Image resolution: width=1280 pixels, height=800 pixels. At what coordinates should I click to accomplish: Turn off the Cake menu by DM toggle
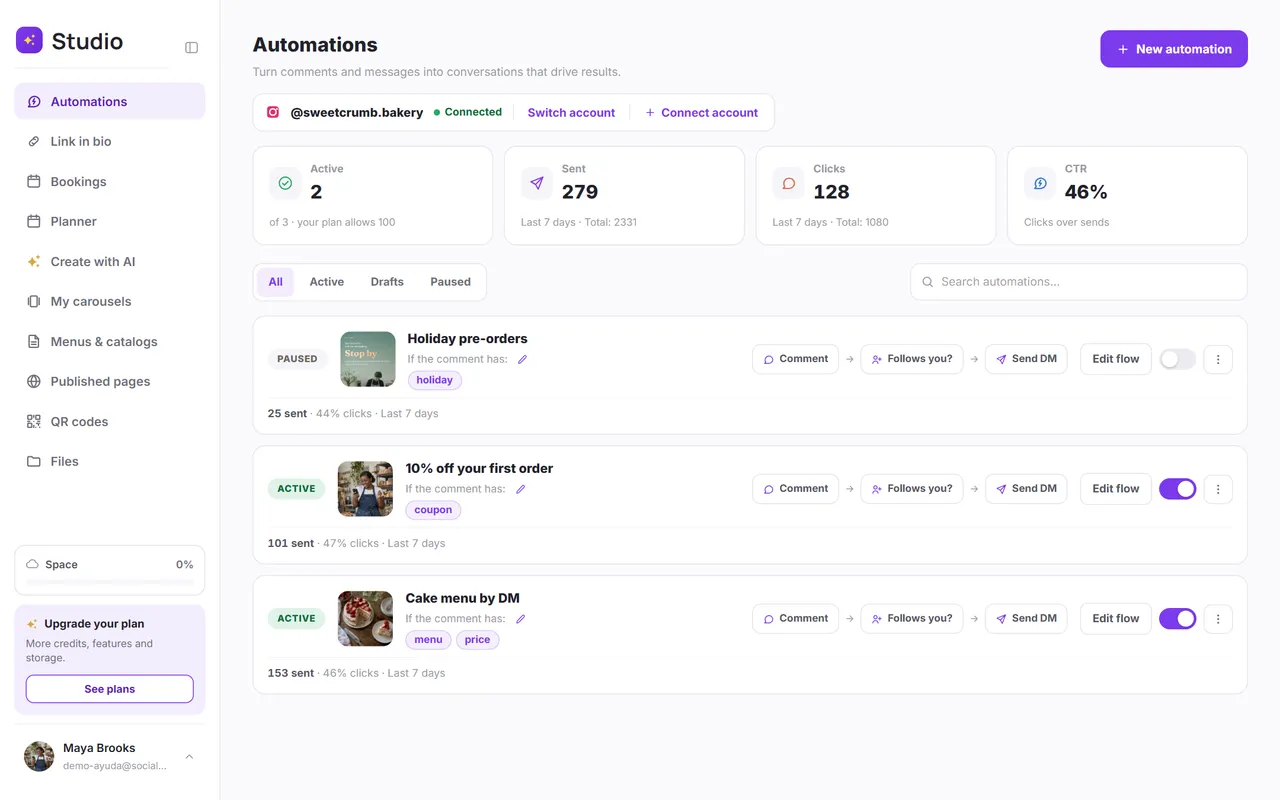[x=1177, y=619]
